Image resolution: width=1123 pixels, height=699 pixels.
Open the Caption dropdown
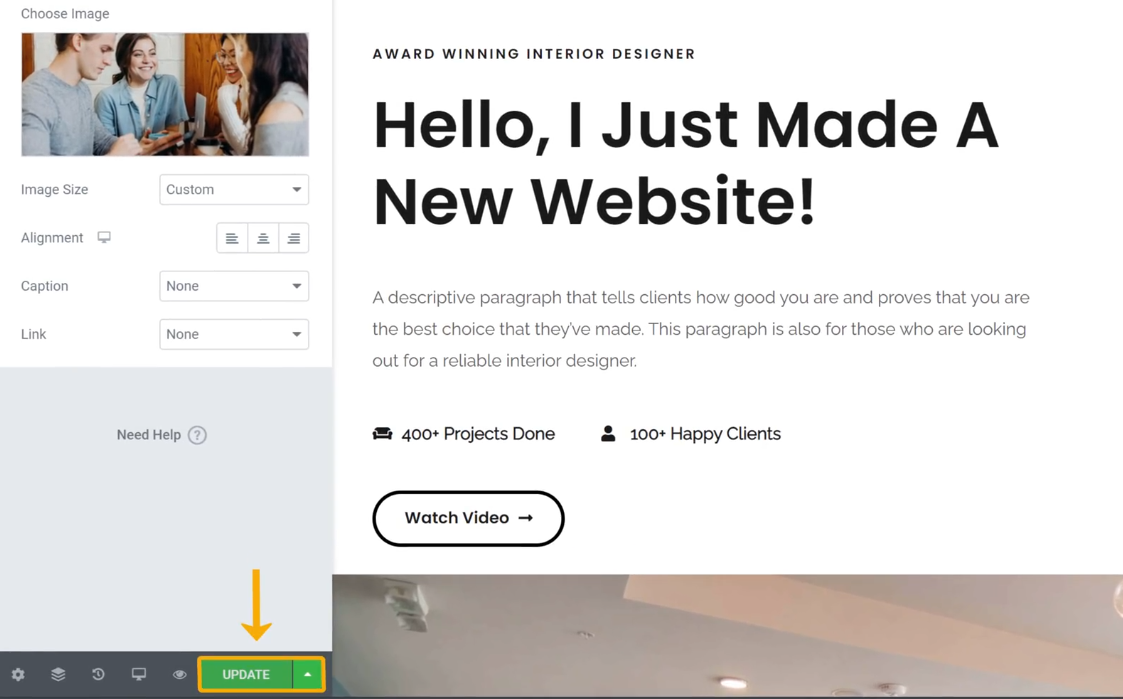point(234,286)
